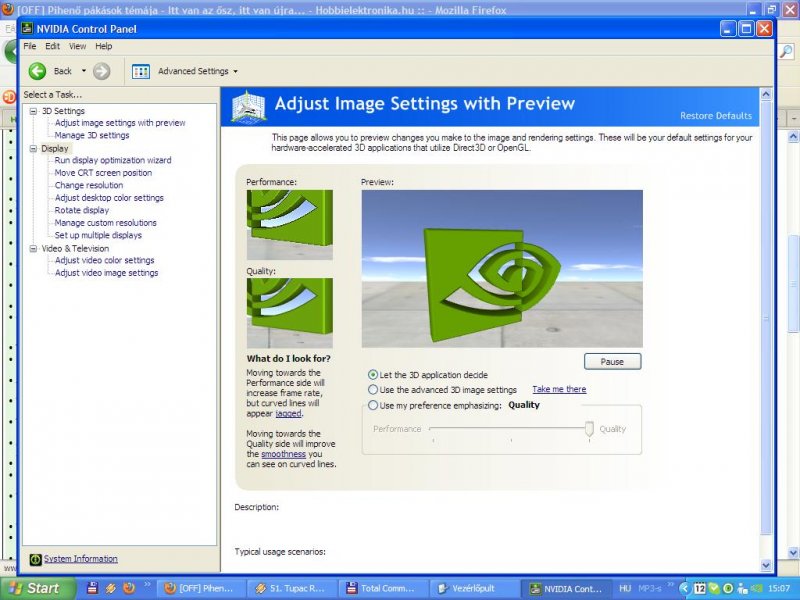Screen dimensions: 800x600
Task: Click the Advanced Settings view icon
Action: (x=141, y=71)
